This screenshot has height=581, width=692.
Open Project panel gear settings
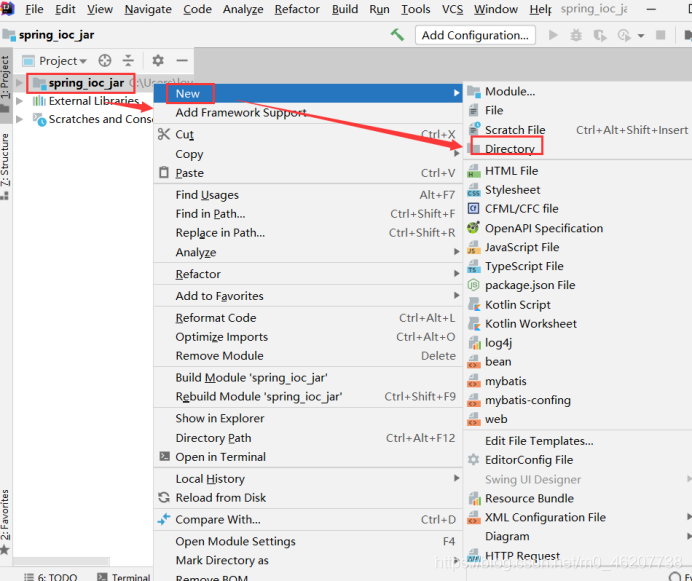158,60
